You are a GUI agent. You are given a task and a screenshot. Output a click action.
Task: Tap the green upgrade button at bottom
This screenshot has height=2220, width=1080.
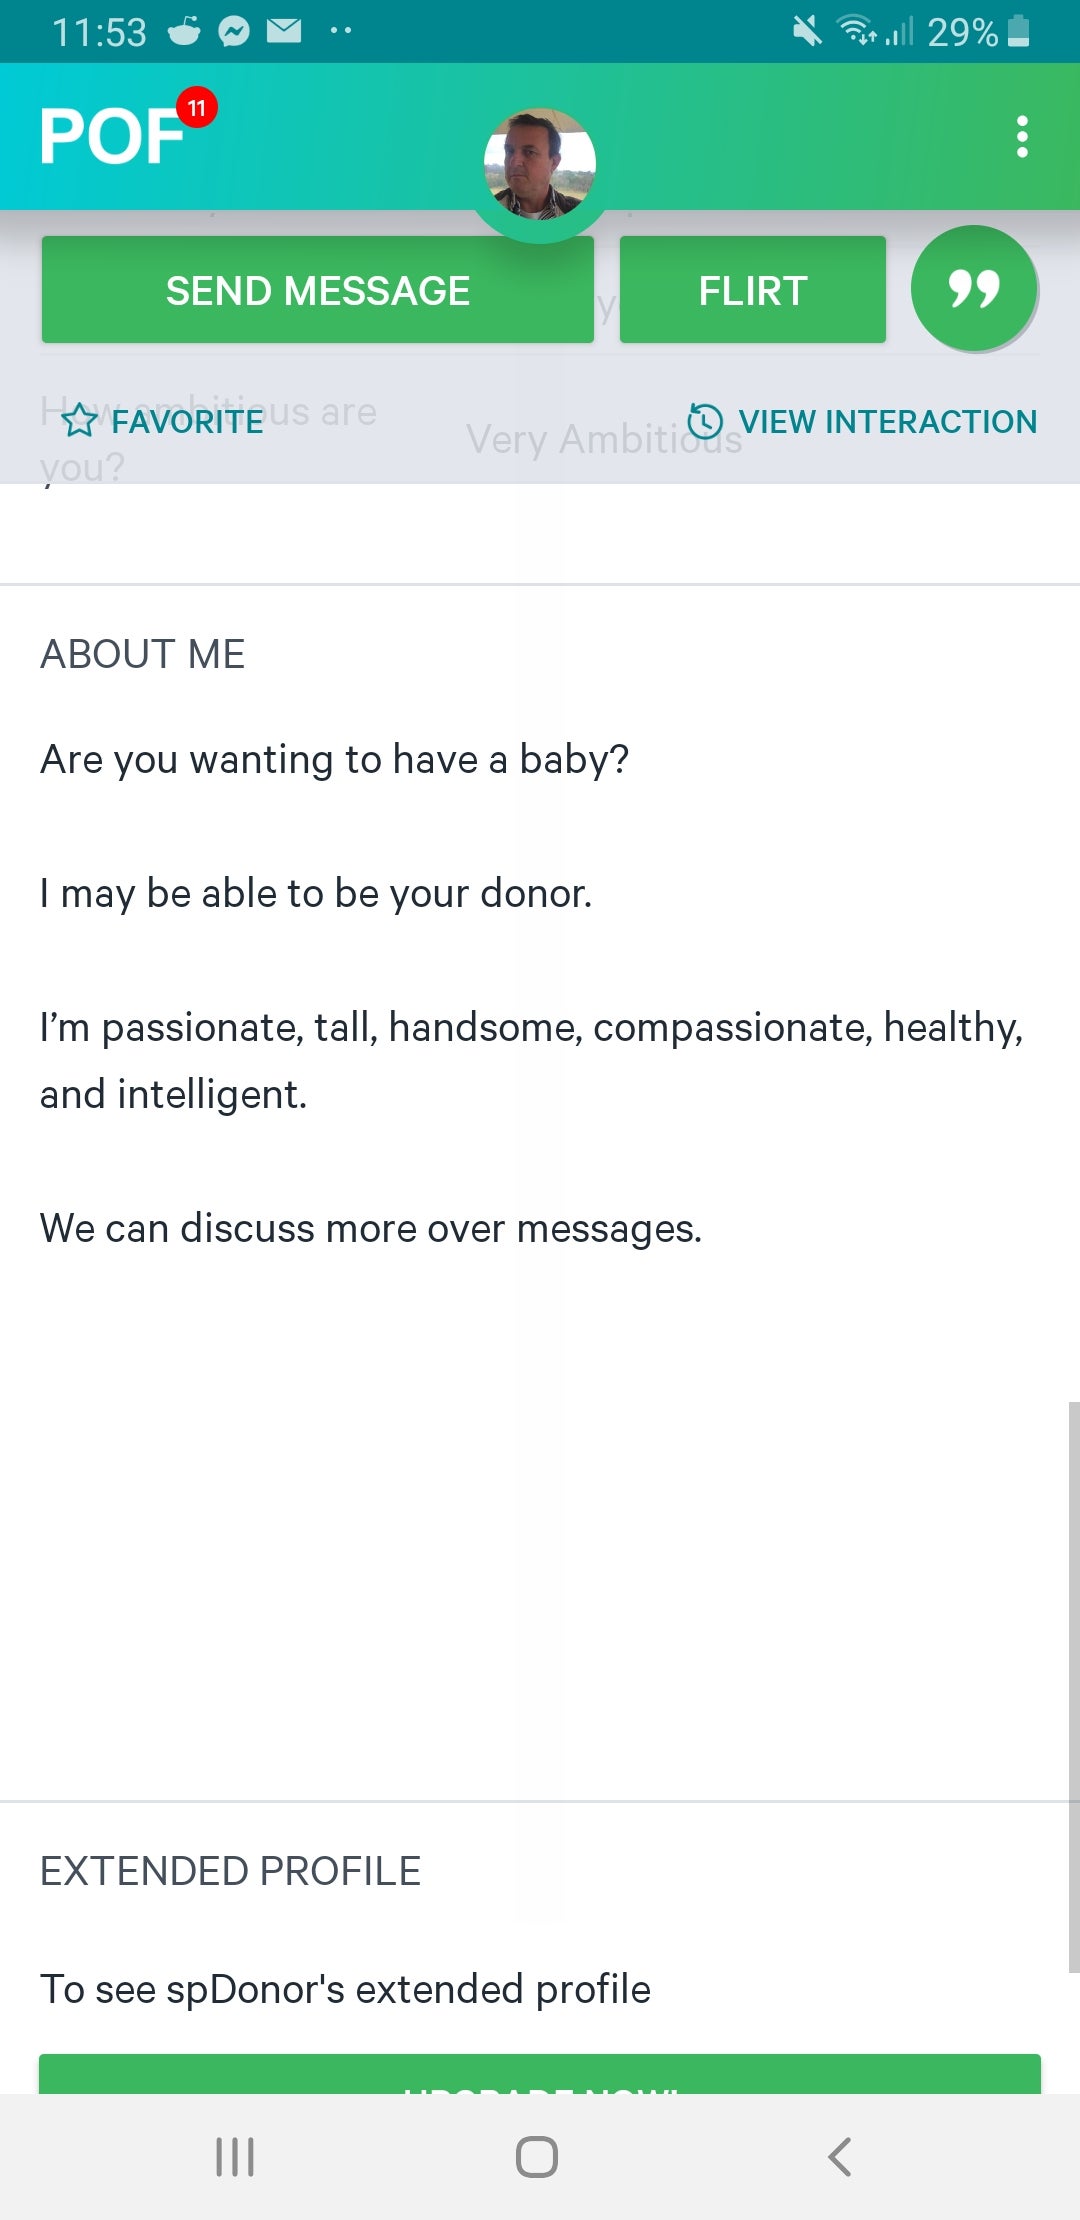coord(539,2074)
